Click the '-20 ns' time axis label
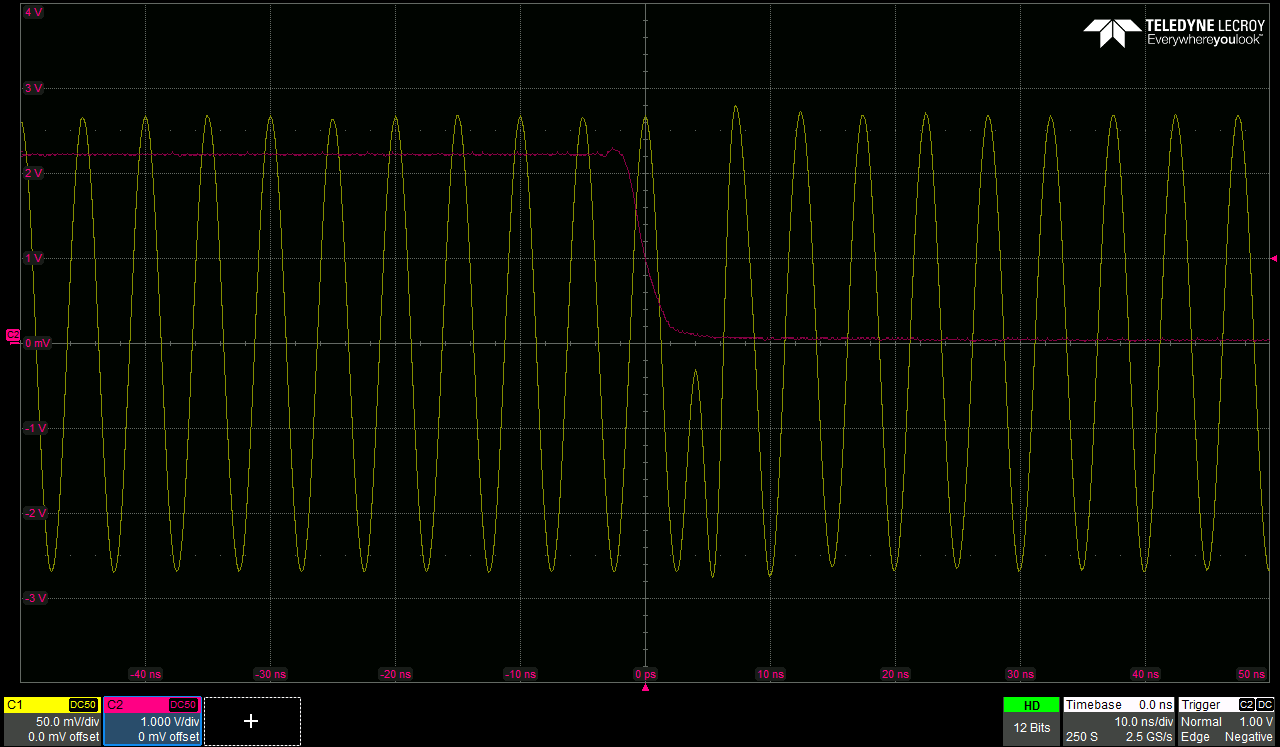1280x747 pixels. [x=396, y=674]
